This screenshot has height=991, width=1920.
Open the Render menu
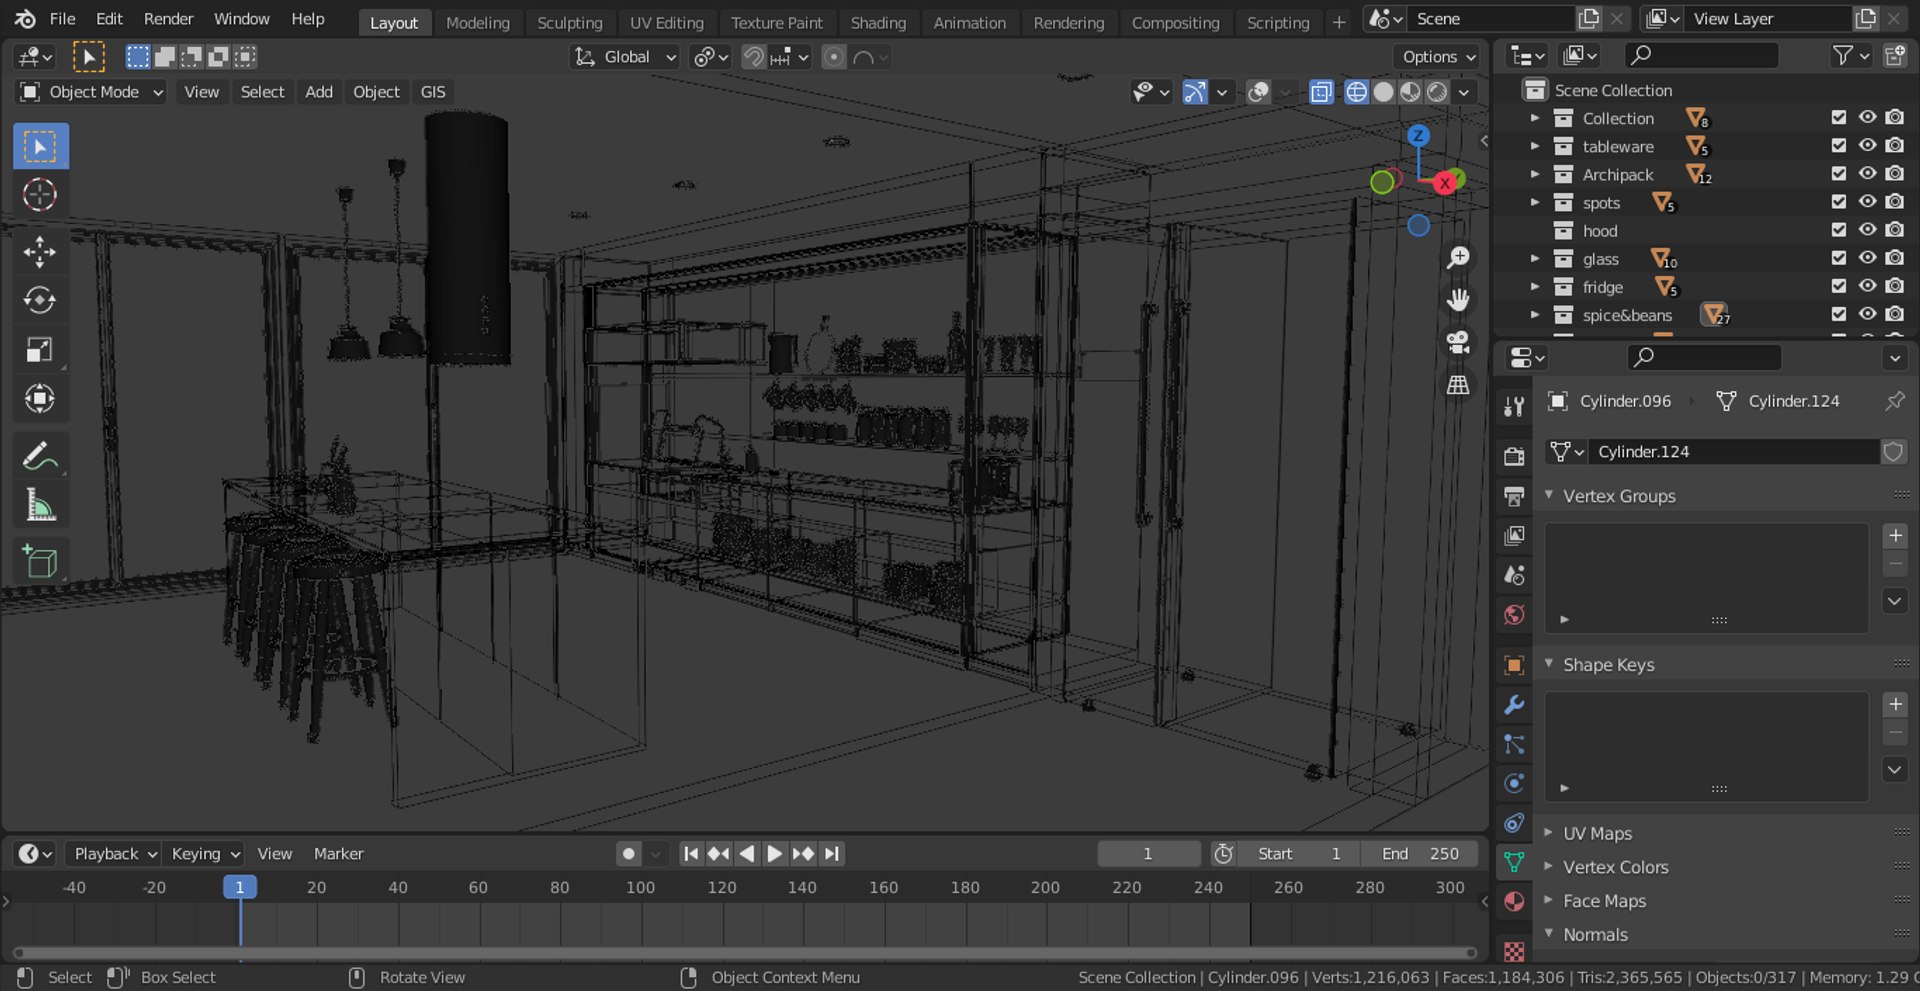coord(168,19)
